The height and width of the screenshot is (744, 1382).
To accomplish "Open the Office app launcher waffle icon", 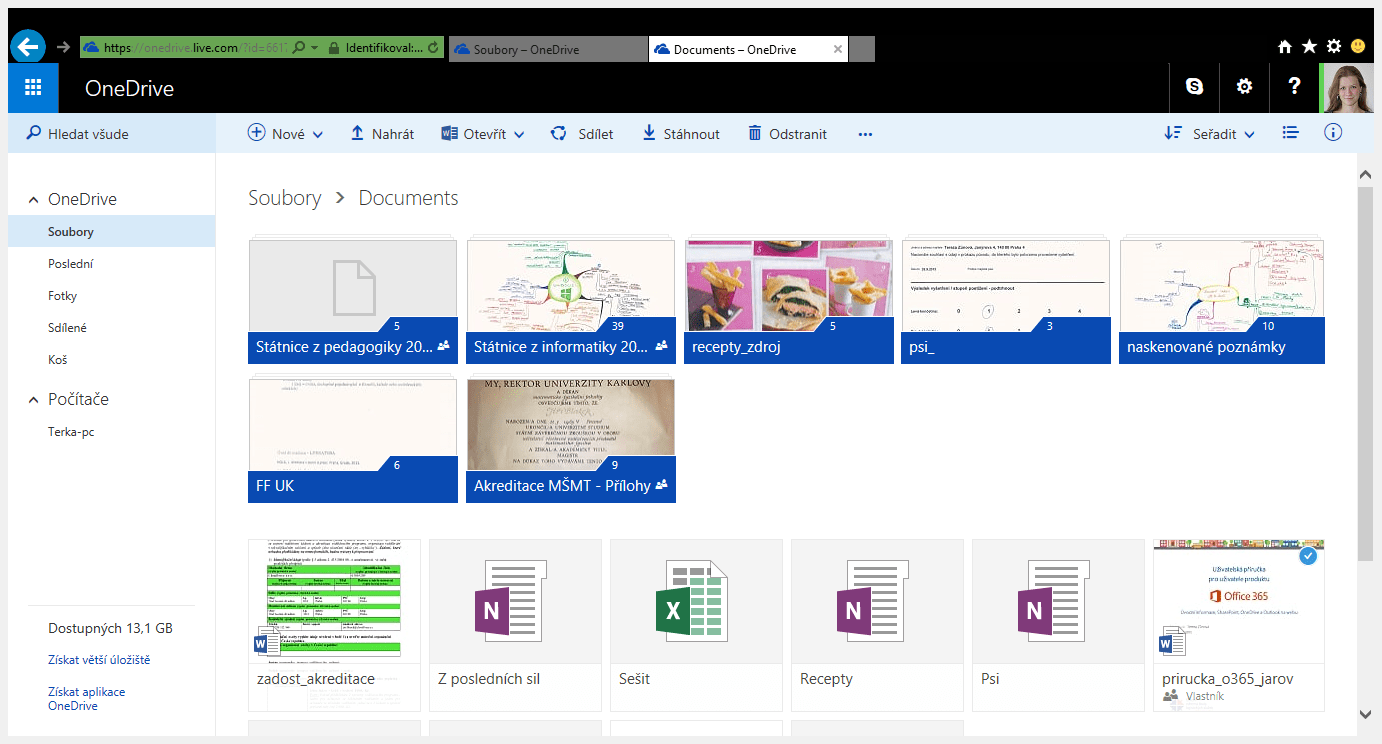I will pos(32,88).
